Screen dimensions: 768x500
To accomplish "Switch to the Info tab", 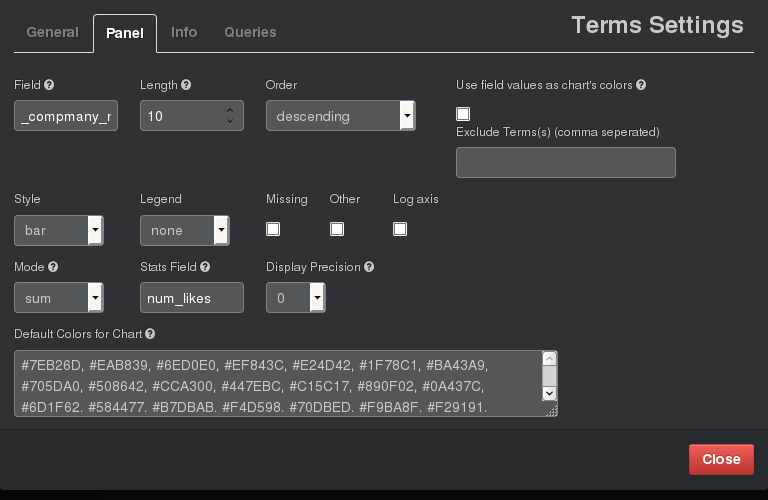I will [x=184, y=32].
